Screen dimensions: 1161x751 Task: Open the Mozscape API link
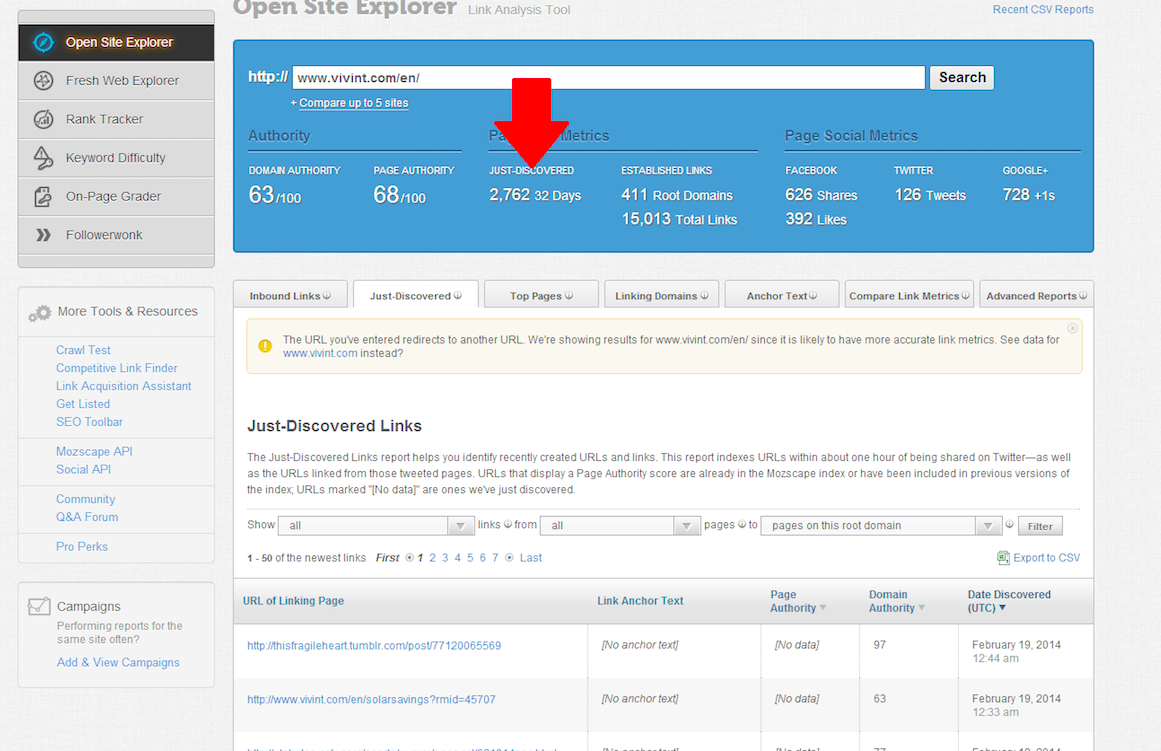(94, 451)
